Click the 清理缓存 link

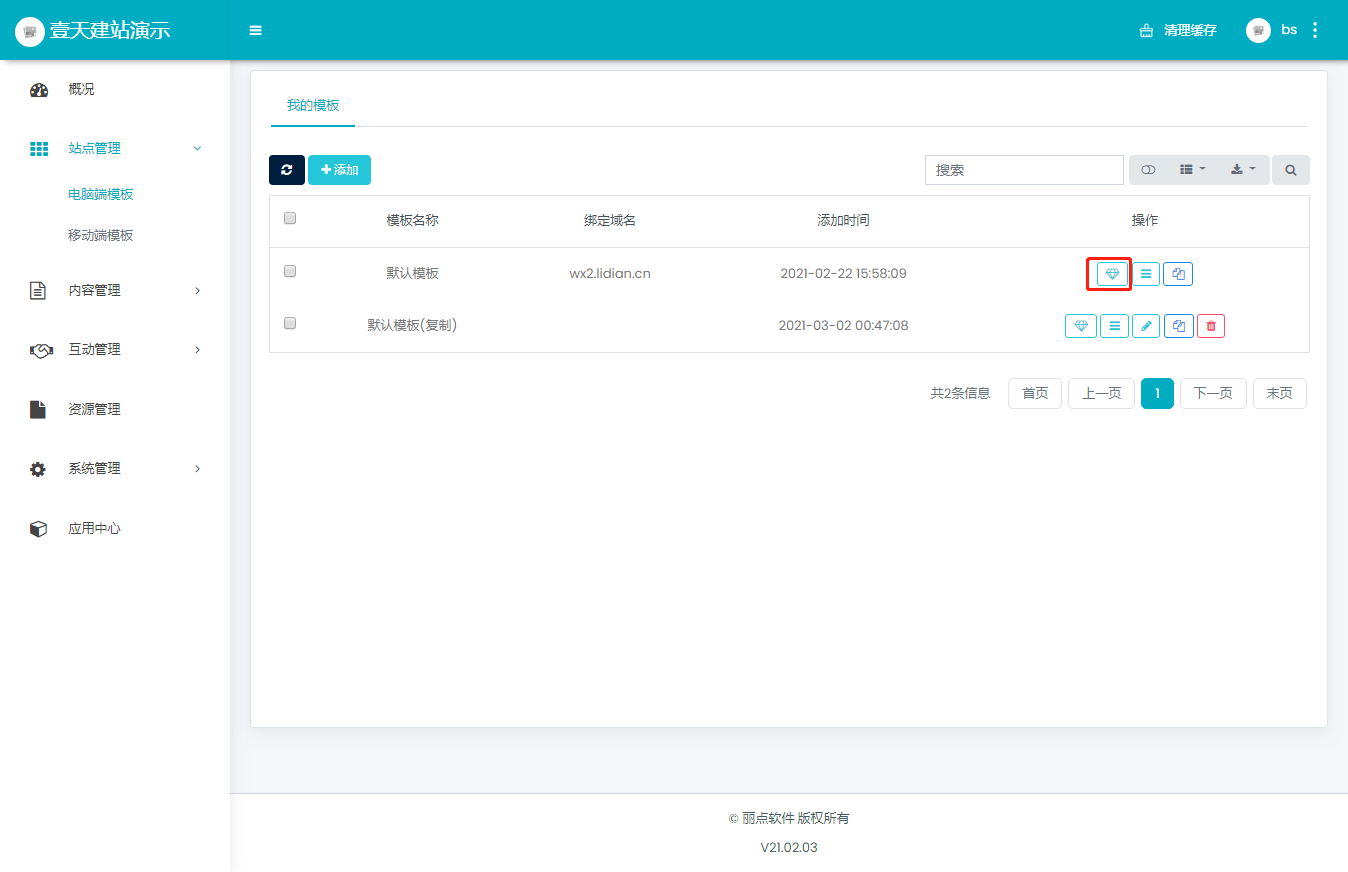(x=1191, y=31)
